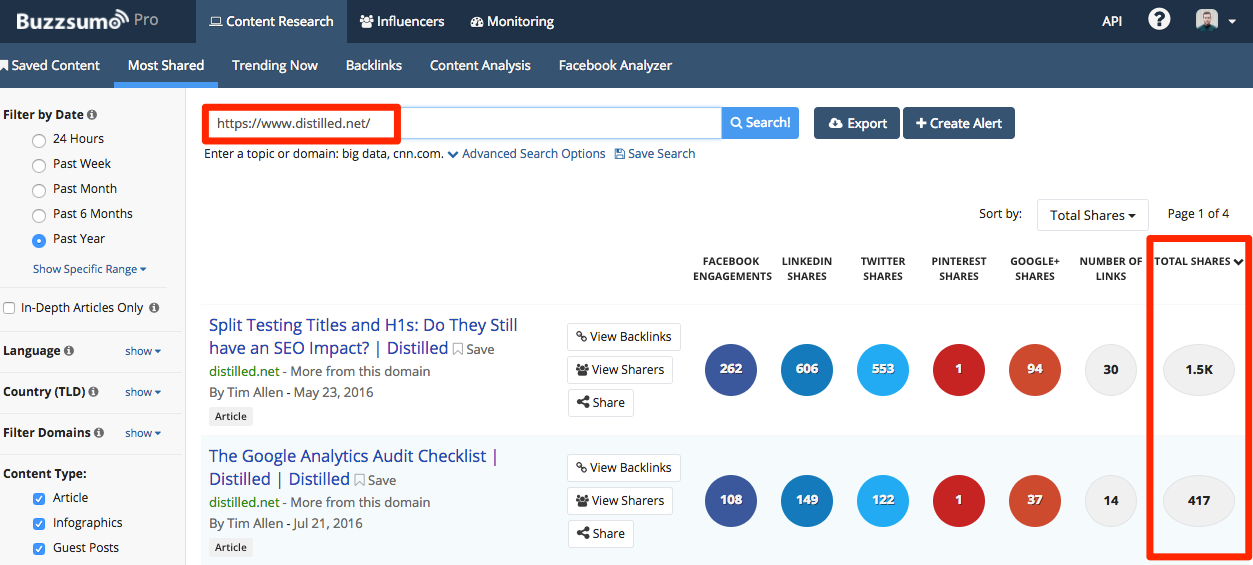
Task: Switch to Content Analysis tab
Action: (480, 65)
